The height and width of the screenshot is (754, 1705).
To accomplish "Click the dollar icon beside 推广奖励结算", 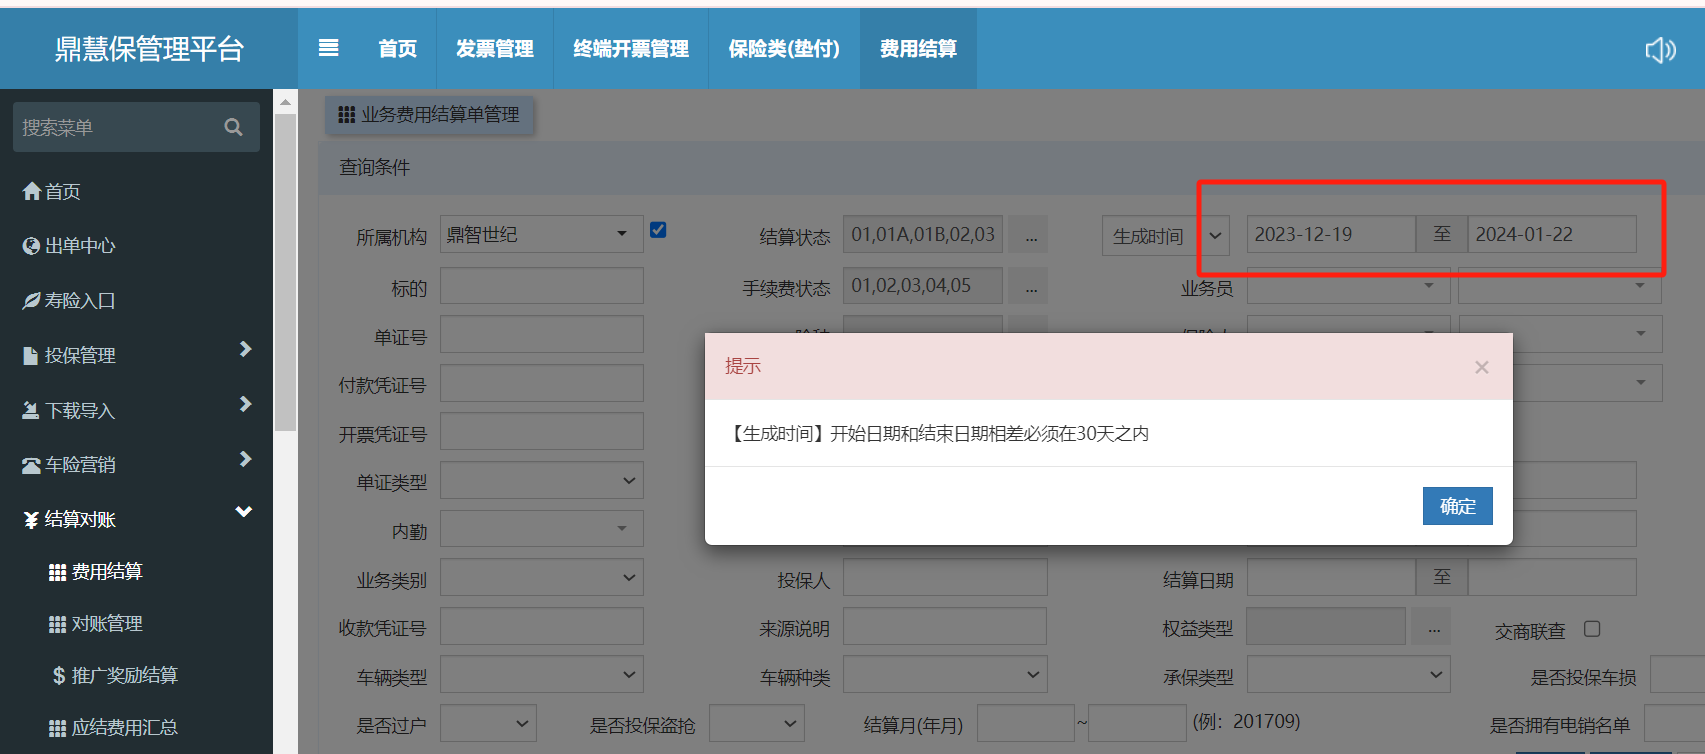I will pos(59,676).
